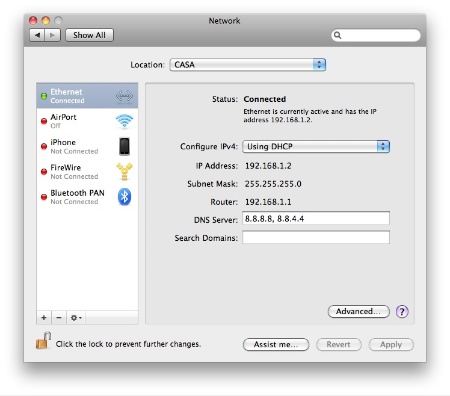The height and width of the screenshot is (396, 450).
Task: Click the Ethernet double-arrow icon
Action: [124, 96]
